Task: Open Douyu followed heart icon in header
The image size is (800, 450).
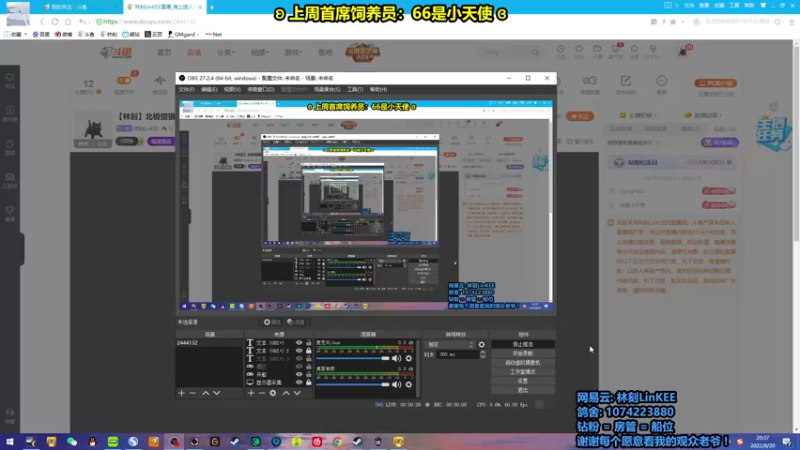Action: click(x=579, y=49)
